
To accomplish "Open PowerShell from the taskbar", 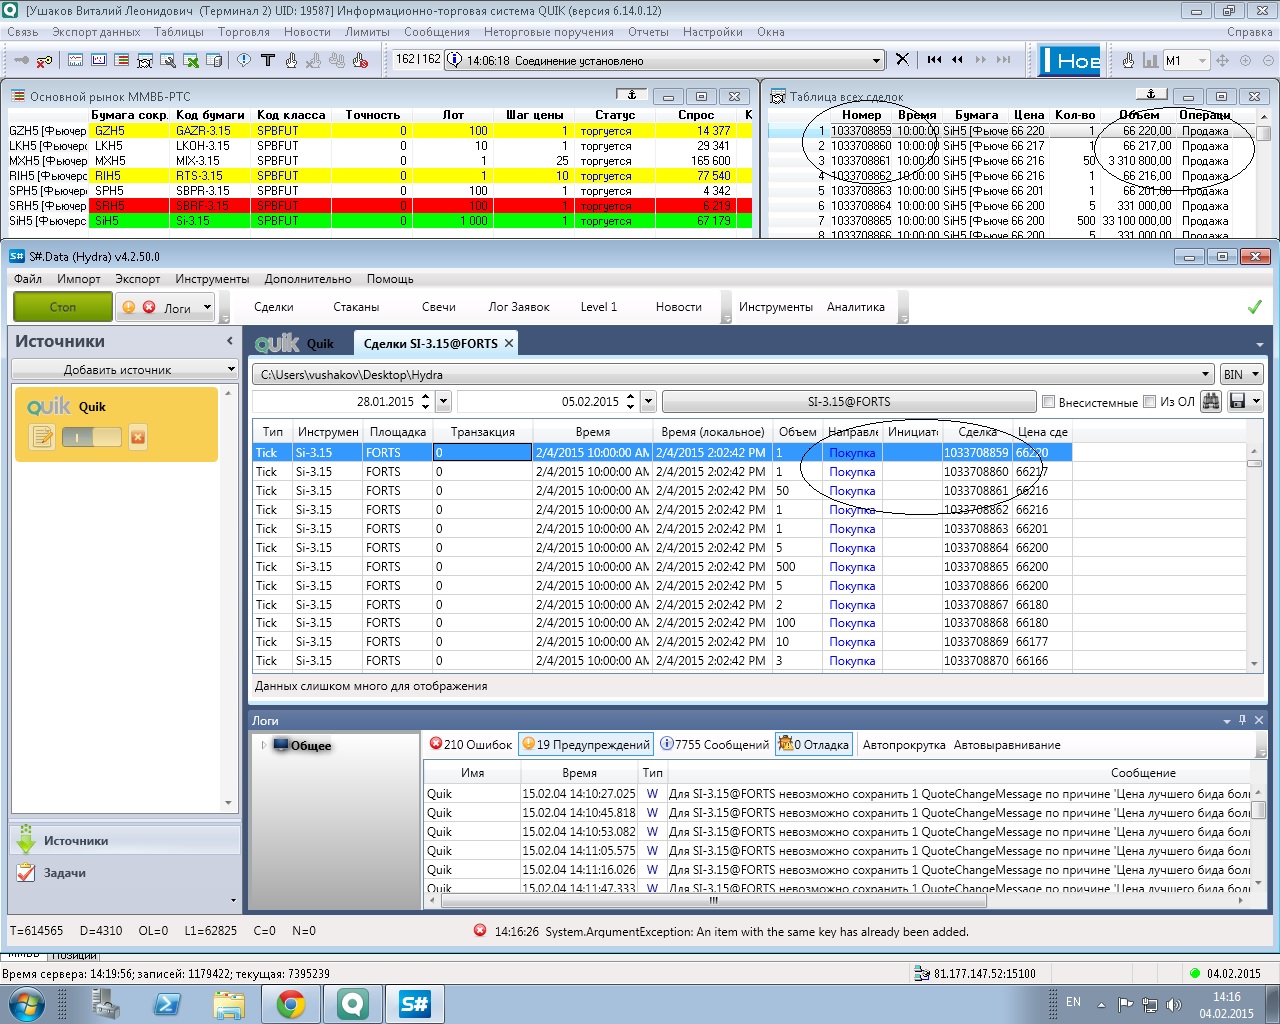I will [167, 1004].
